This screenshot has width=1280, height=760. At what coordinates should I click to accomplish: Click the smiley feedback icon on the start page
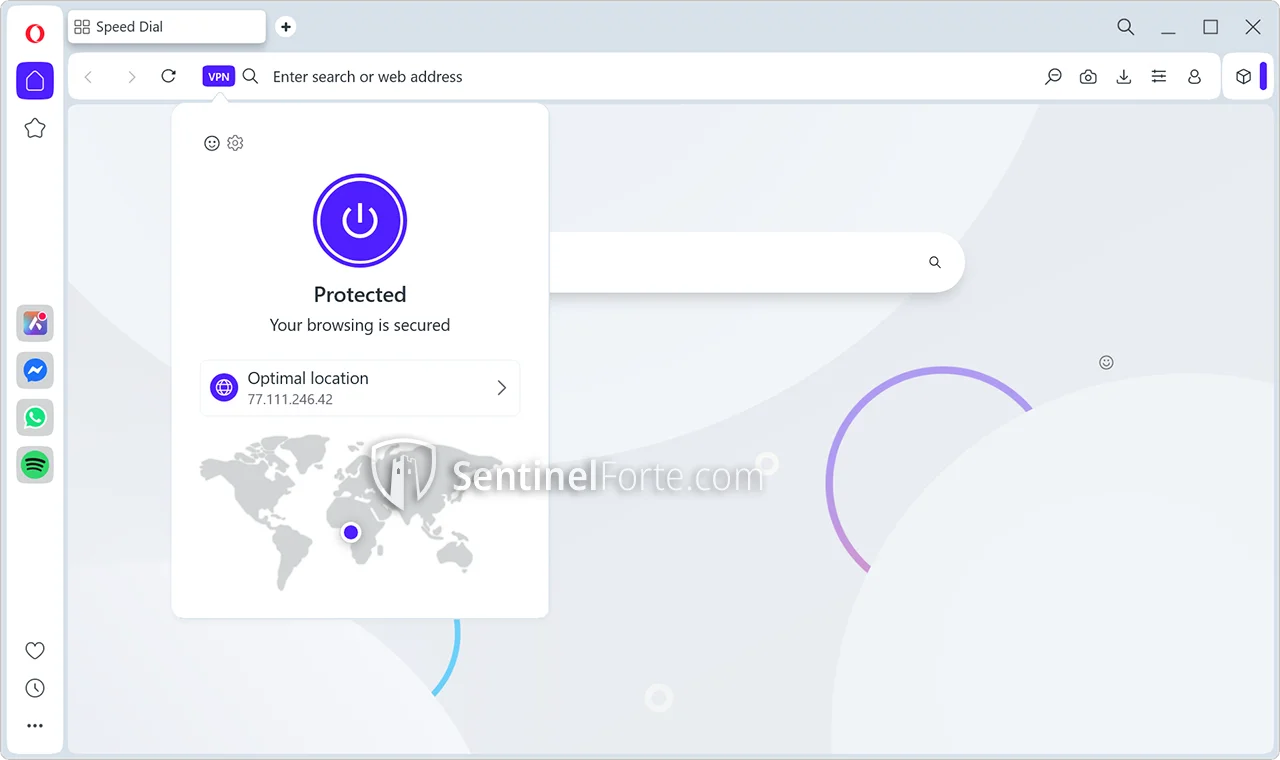[1106, 362]
